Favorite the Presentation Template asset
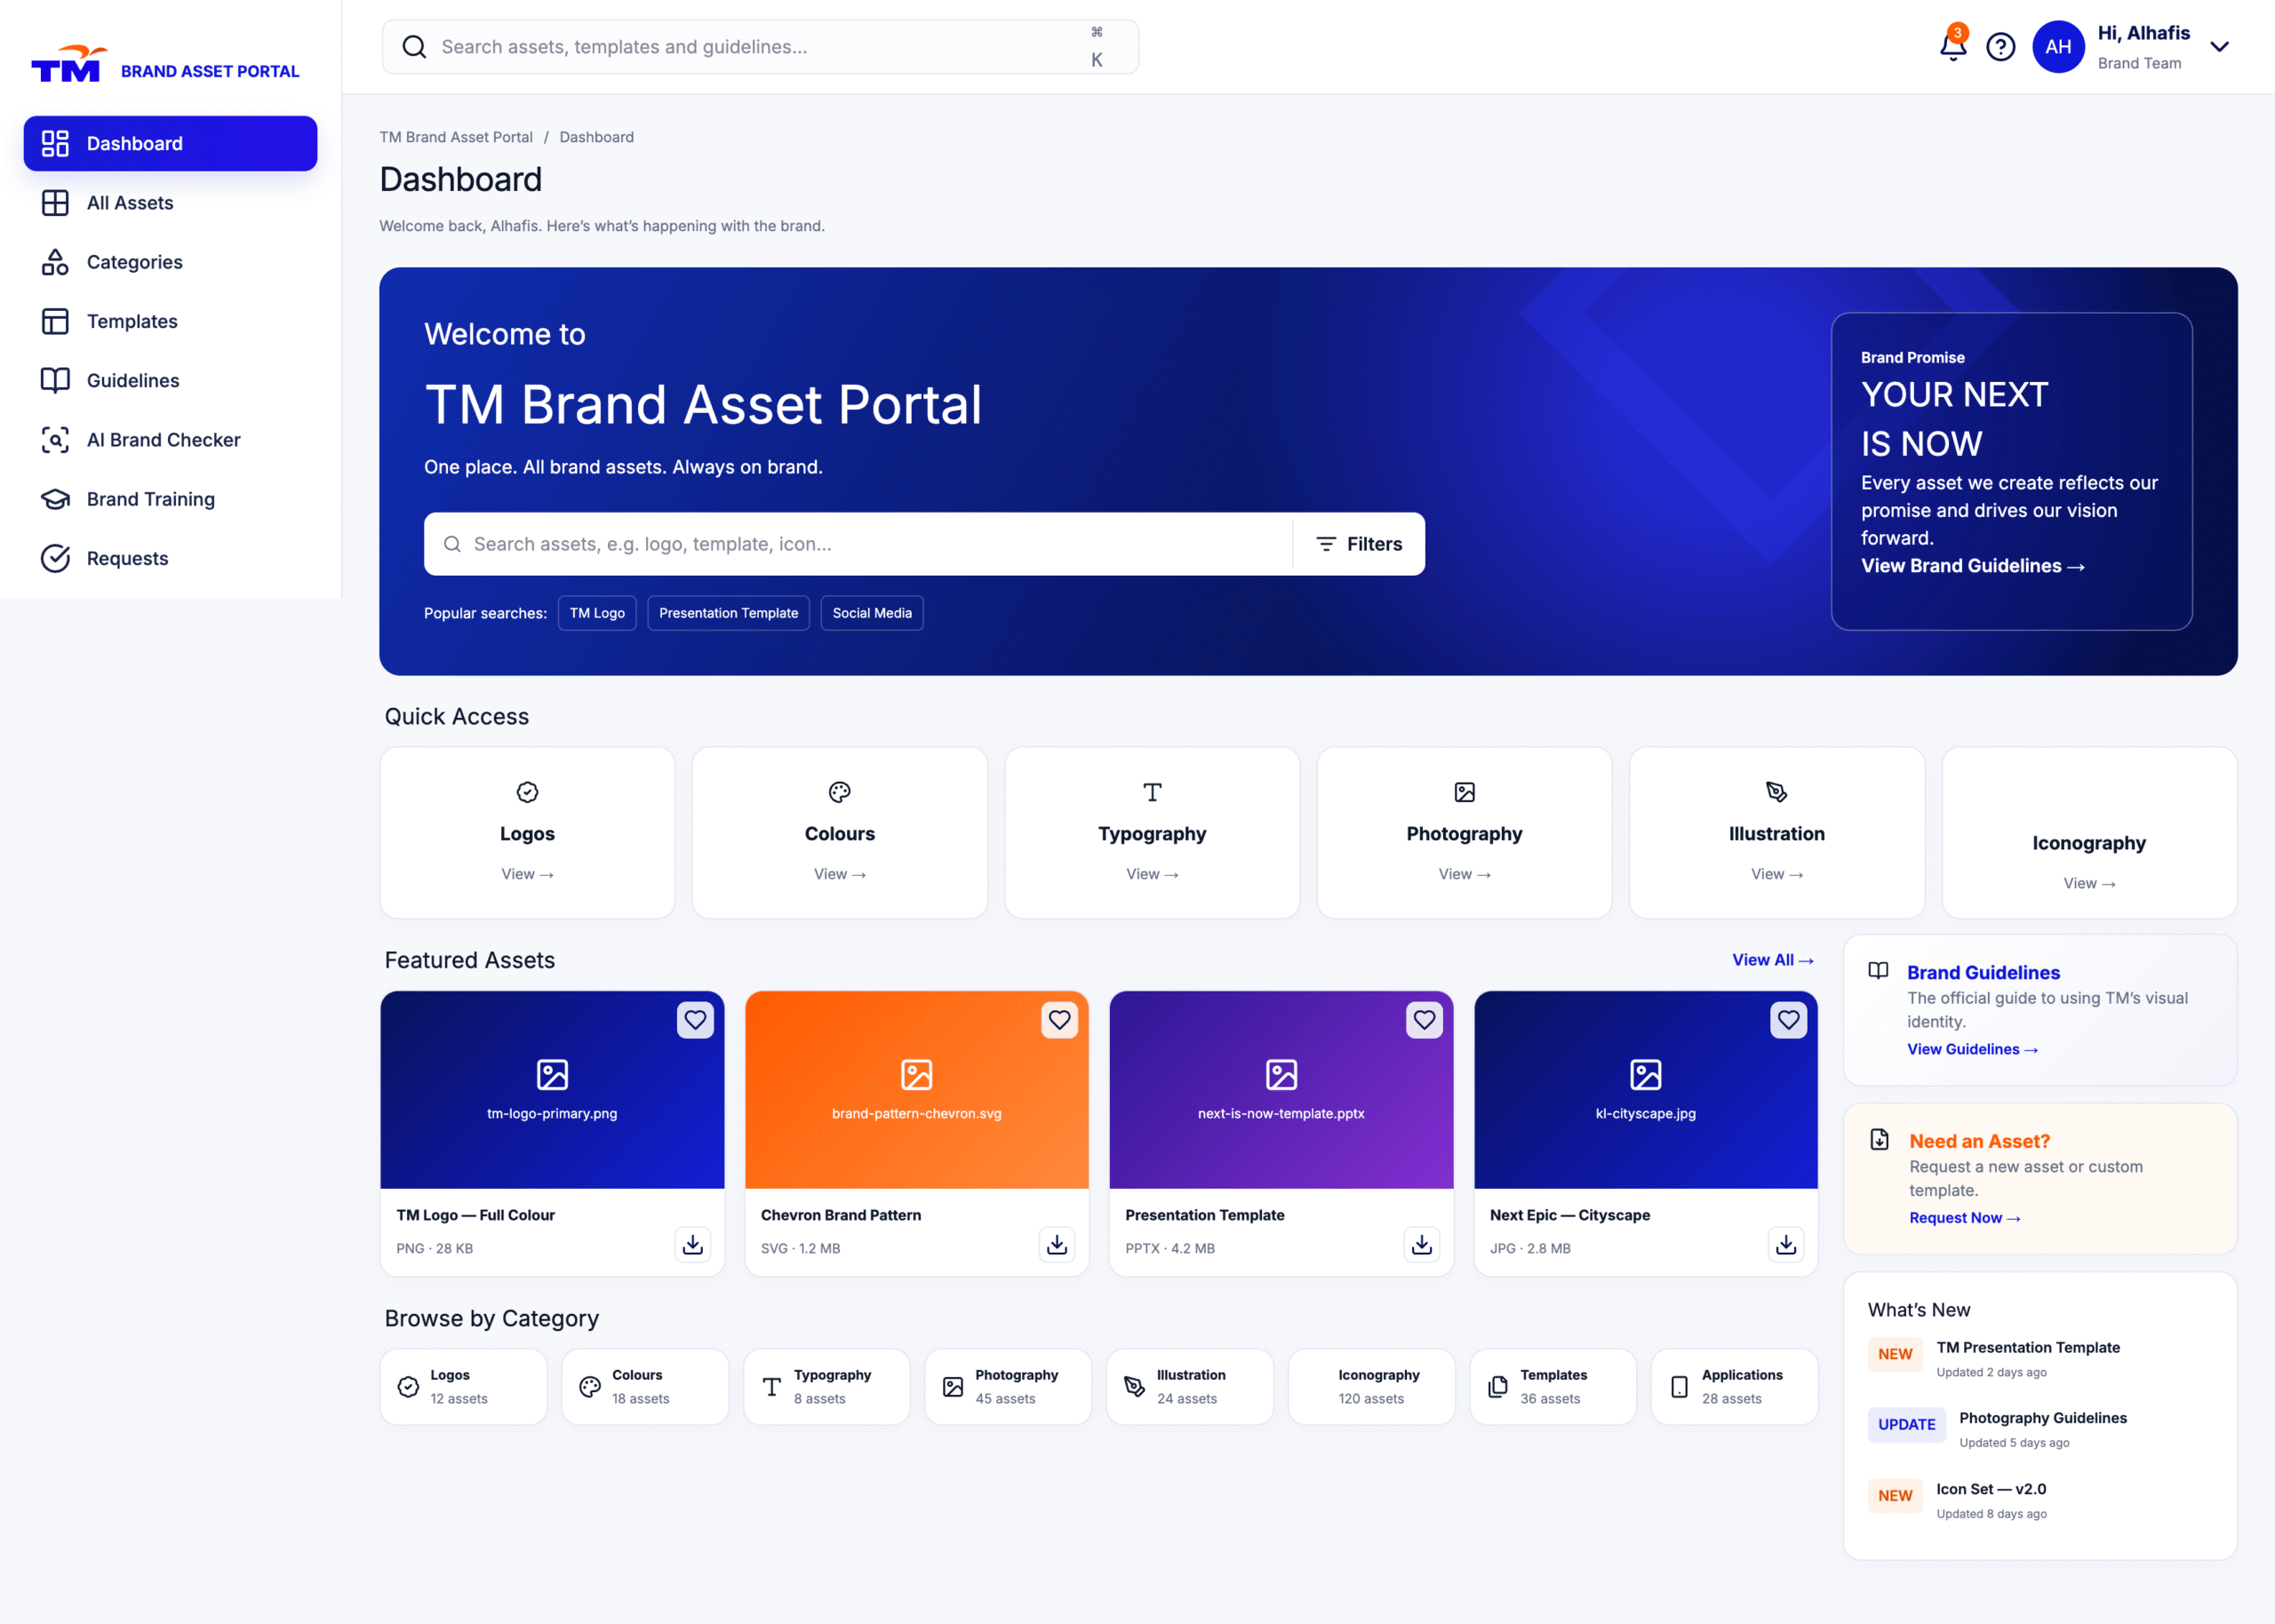 tap(1424, 1020)
